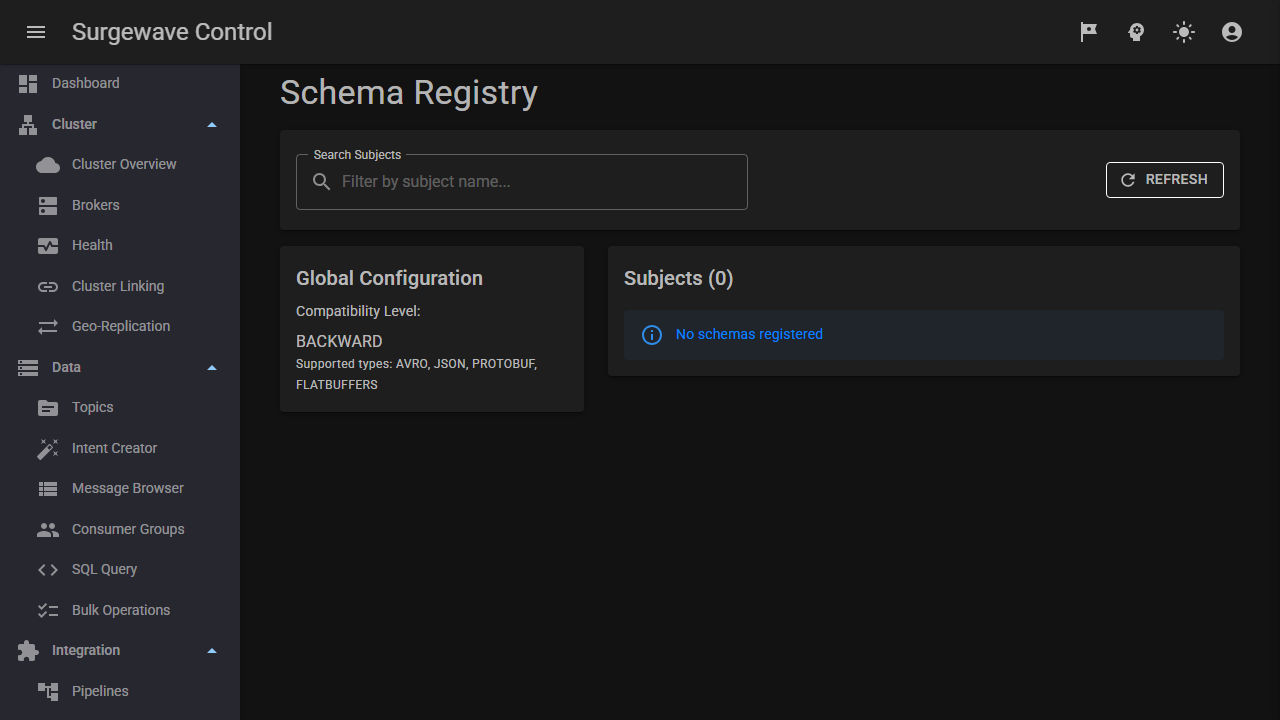Image resolution: width=1280 pixels, height=720 pixels.
Task: Navigate to Brokers
Action: [x=120, y=205]
